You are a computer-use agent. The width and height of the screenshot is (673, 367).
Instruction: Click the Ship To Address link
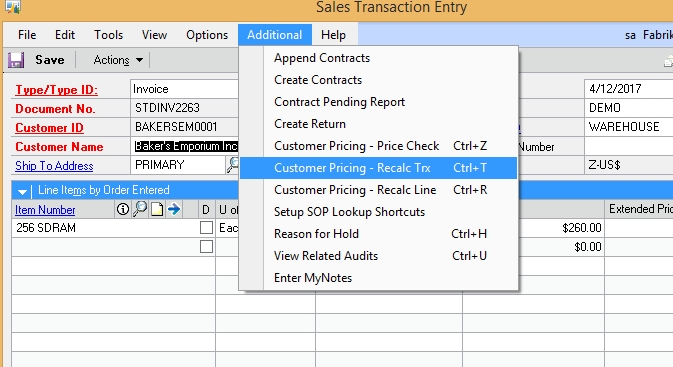[x=54, y=166]
